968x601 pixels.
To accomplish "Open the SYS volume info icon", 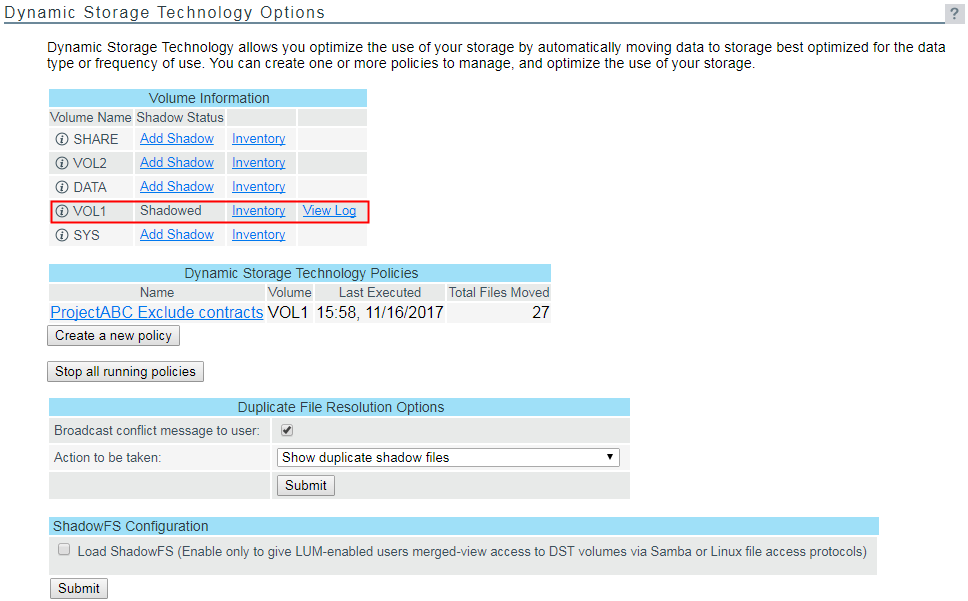I will pos(62,235).
